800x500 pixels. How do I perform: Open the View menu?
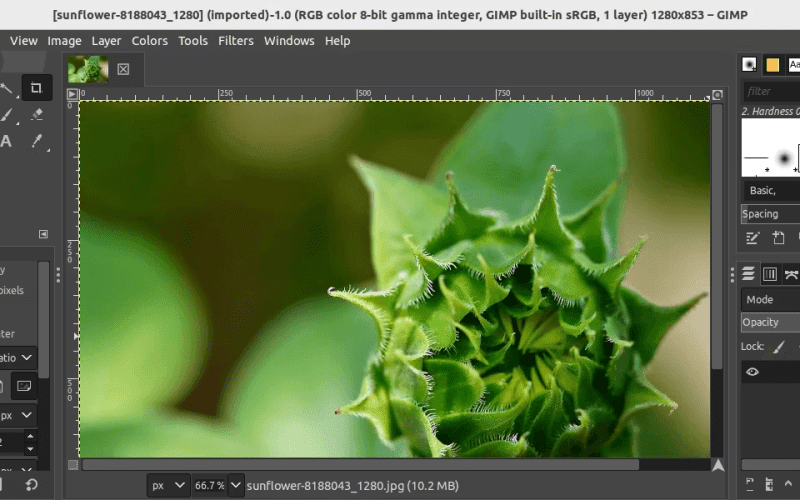tap(23, 41)
